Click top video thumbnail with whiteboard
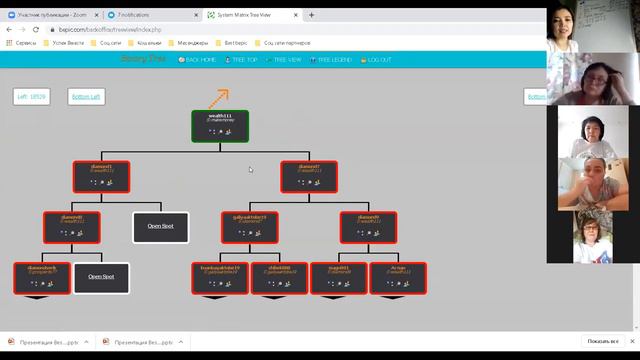The width and height of the screenshot is (640, 360). (593, 26)
